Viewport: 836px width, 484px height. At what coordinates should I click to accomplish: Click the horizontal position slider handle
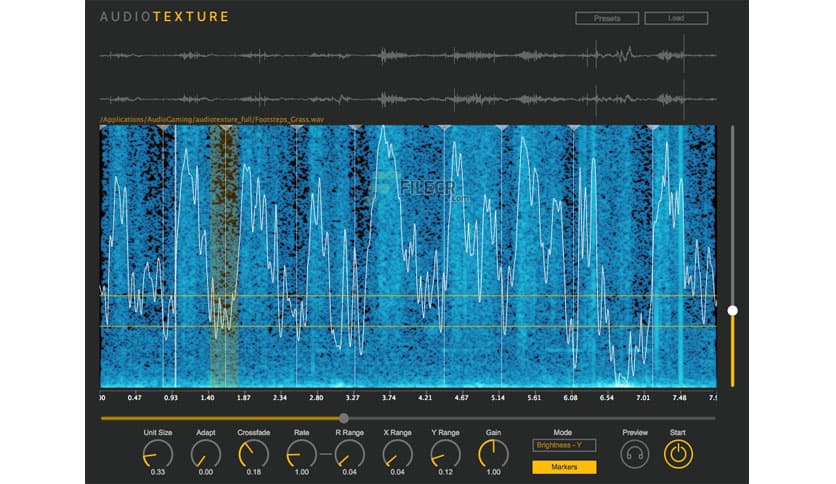click(344, 418)
